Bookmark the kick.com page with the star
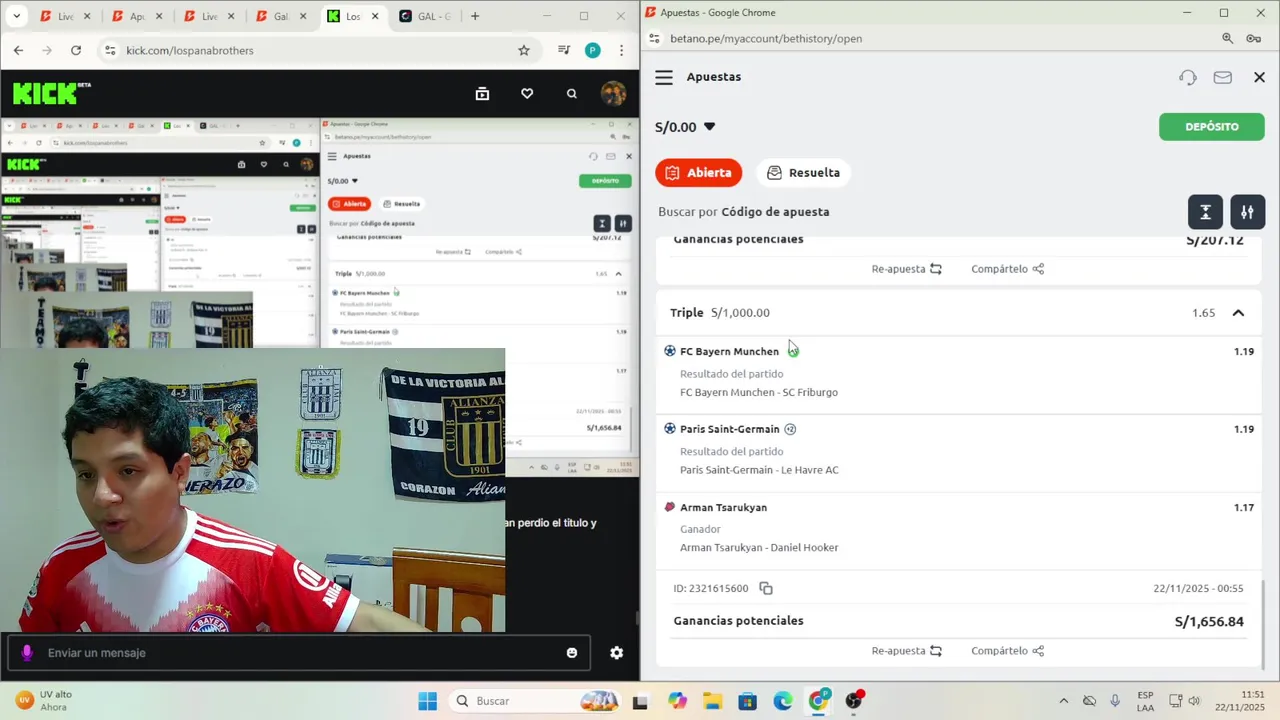Image resolution: width=1280 pixels, height=720 pixels. coord(524,50)
